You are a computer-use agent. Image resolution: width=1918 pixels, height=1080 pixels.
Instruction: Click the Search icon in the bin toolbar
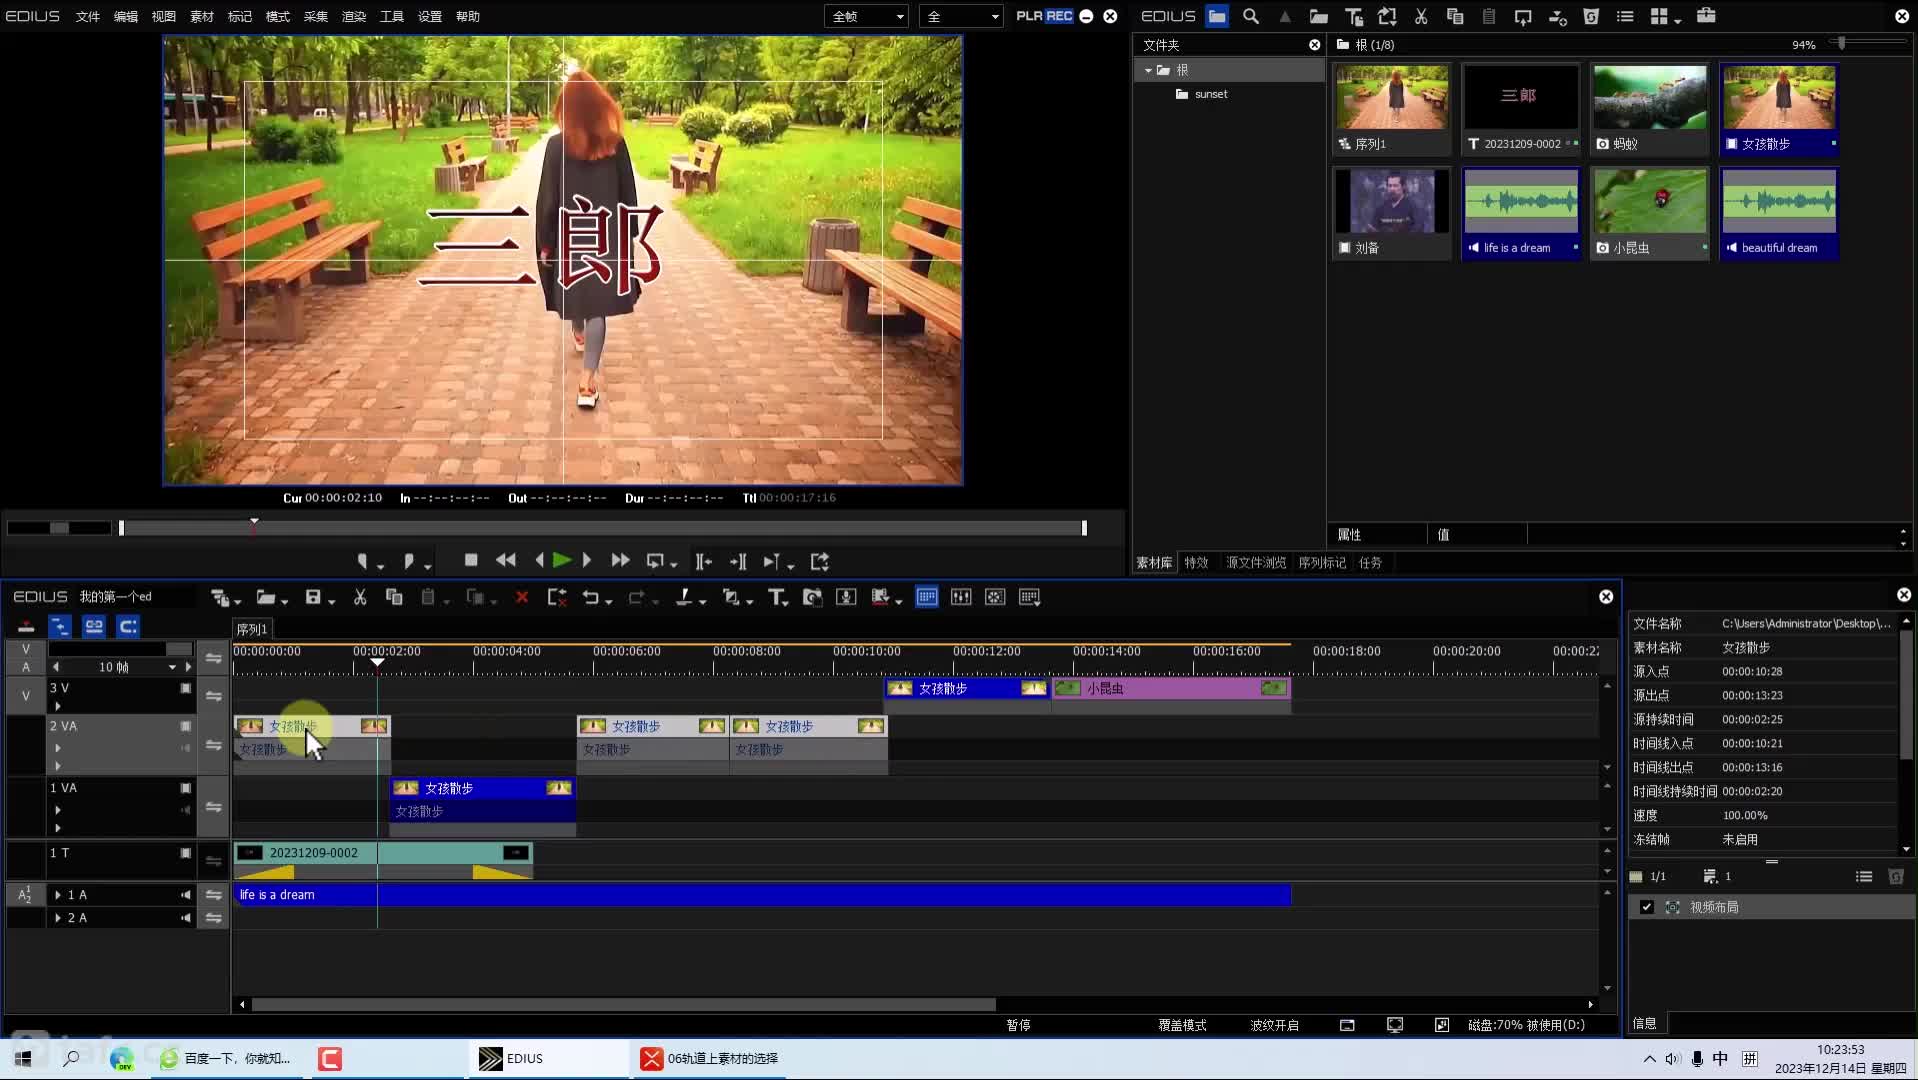coord(1250,16)
